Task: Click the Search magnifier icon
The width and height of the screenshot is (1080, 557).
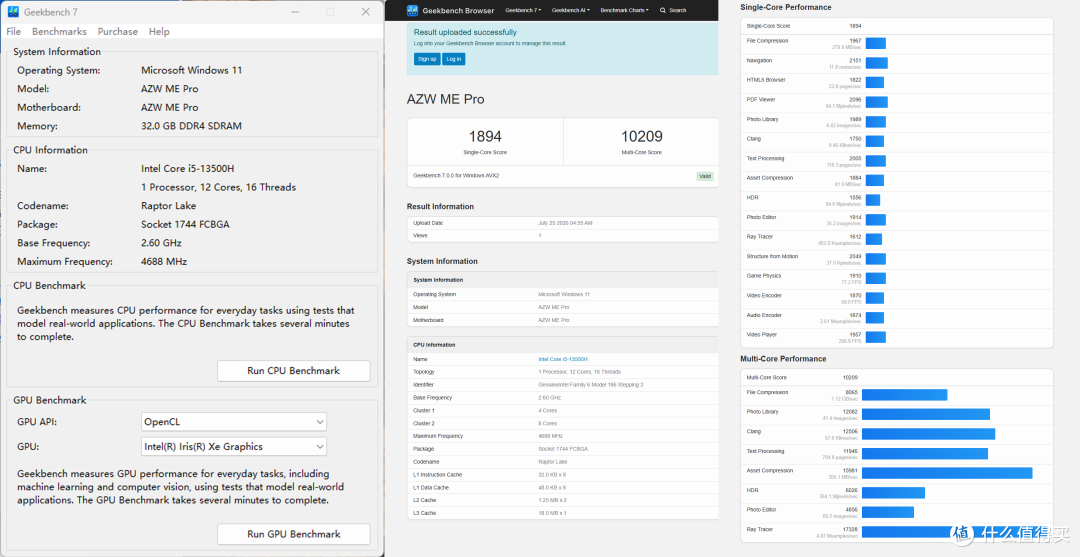Action: pyautogui.click(x=663, y=10)
